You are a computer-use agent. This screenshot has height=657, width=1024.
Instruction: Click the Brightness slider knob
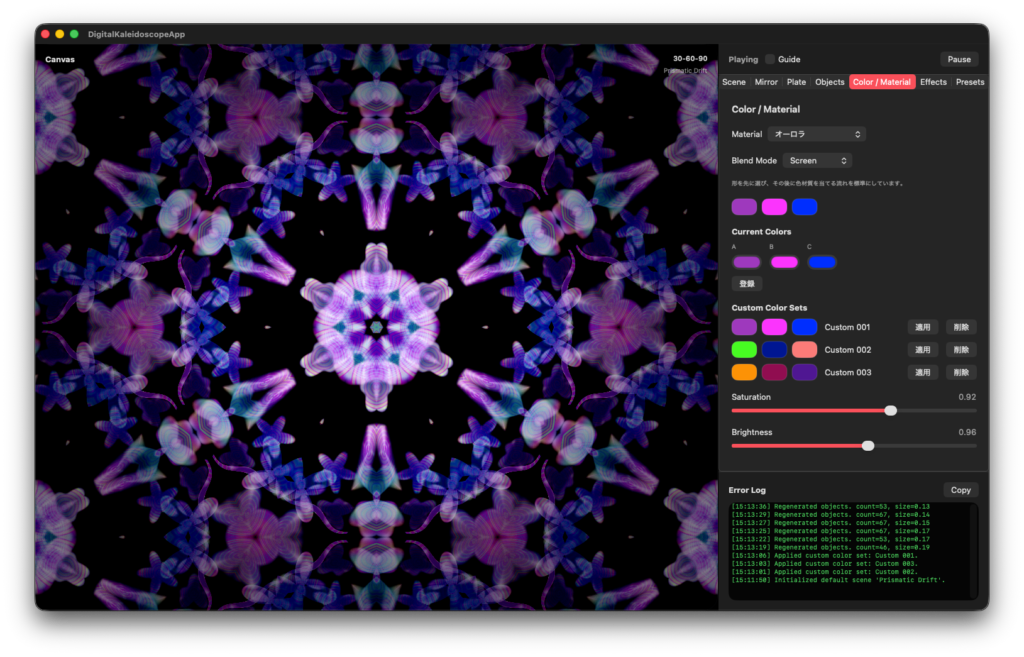(868, 445)
